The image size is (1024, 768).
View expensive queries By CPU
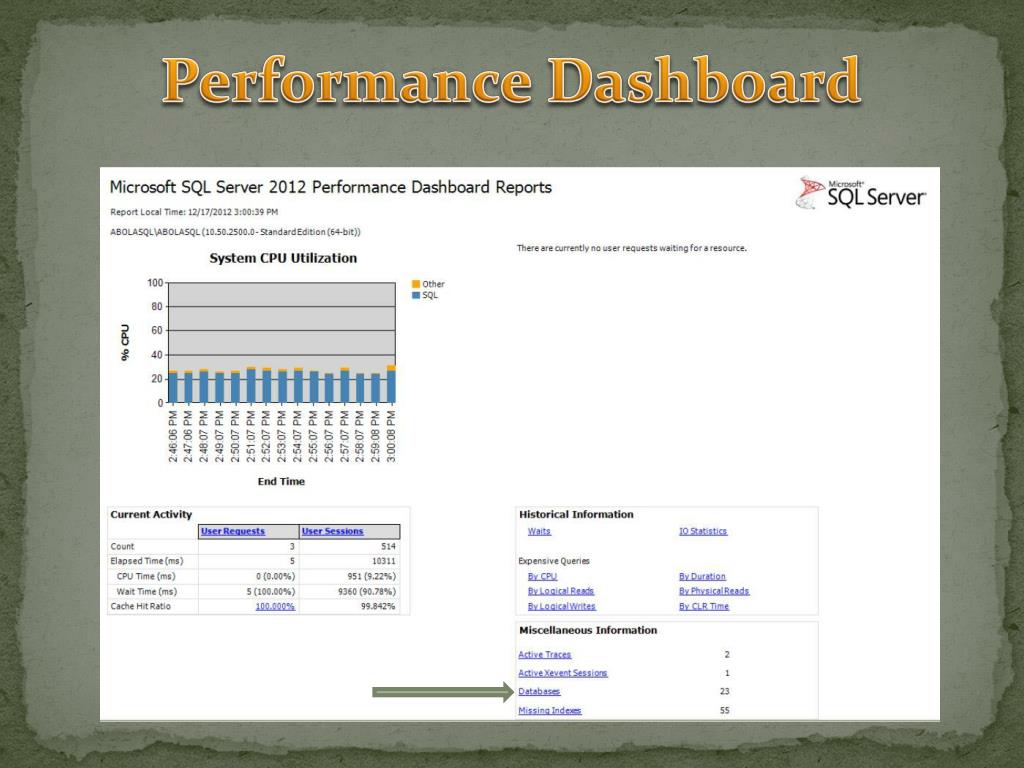point(542,576)
